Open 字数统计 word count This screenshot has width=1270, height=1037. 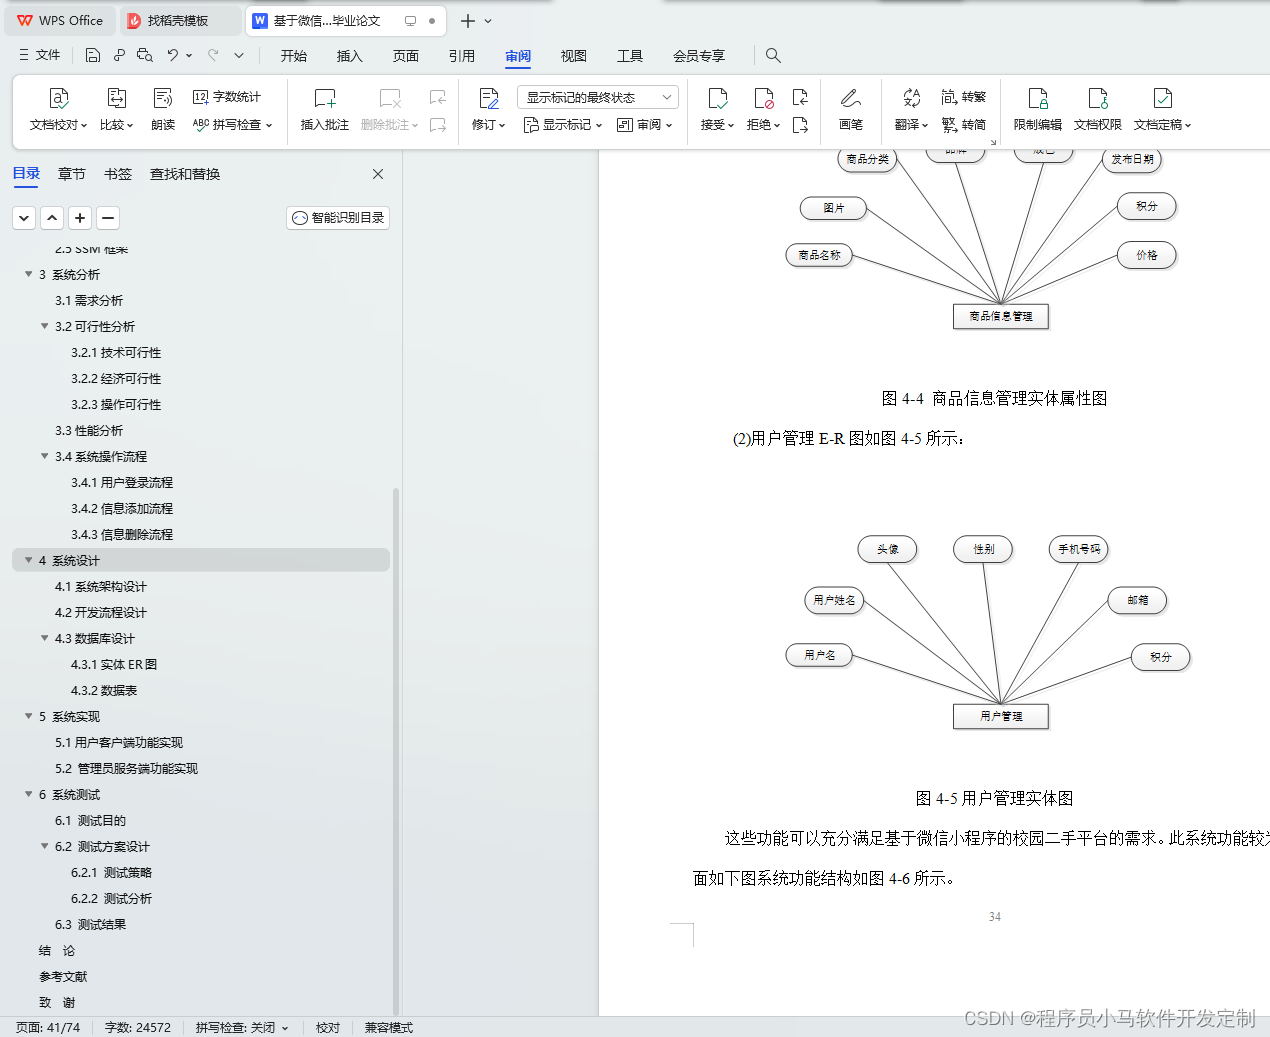tap(227, 97)
